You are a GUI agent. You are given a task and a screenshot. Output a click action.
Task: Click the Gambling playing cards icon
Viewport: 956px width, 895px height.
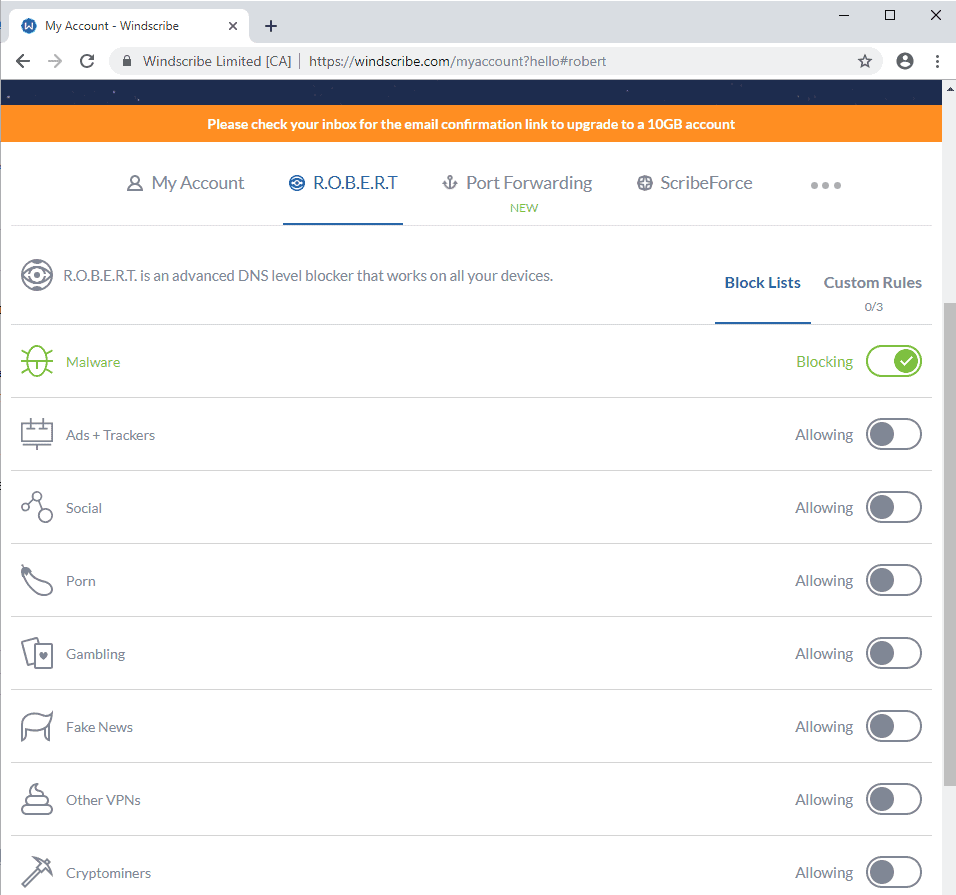37,654
